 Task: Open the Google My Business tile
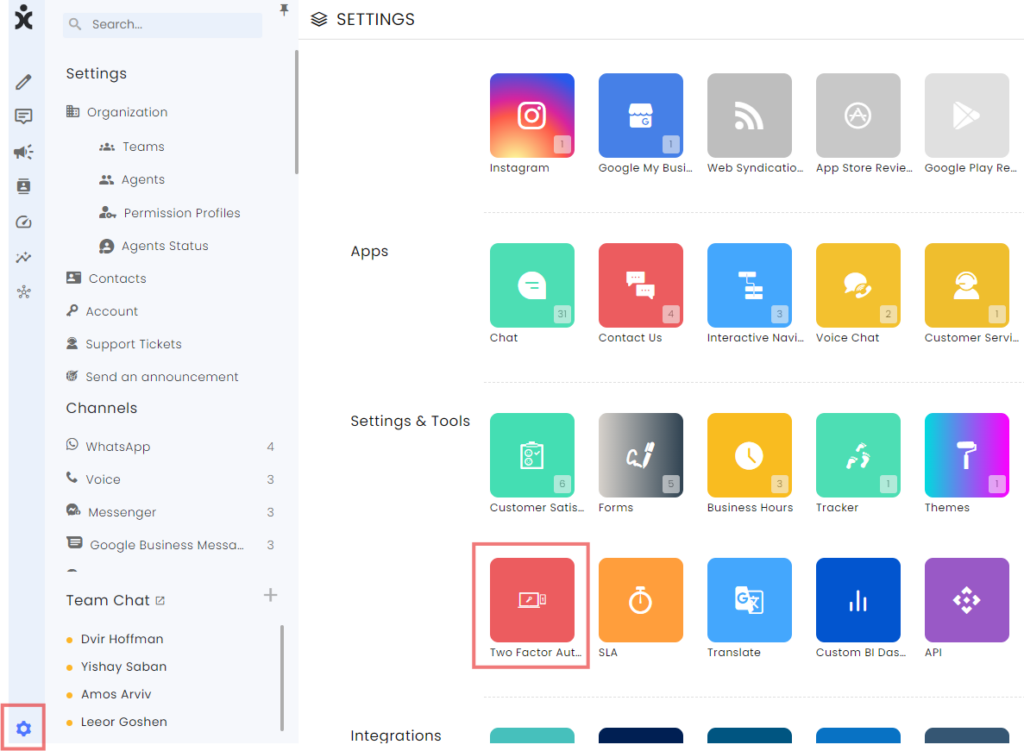pyautogui.click(x=640, y=116)
